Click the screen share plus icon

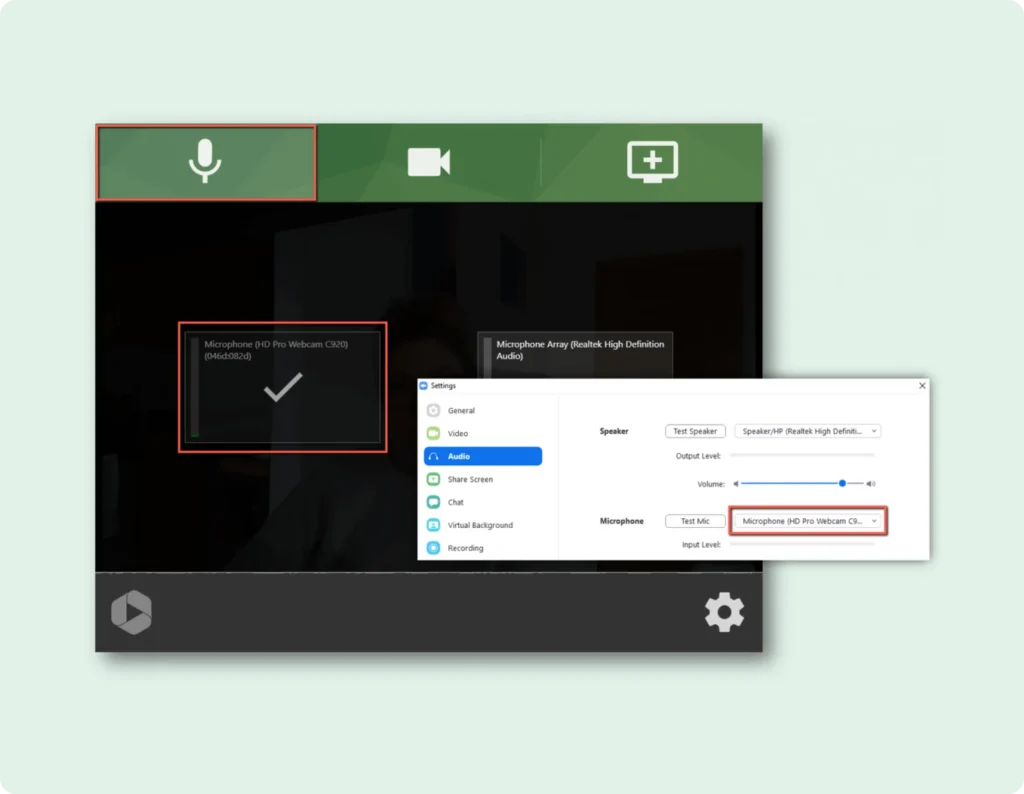coord(652,161)
